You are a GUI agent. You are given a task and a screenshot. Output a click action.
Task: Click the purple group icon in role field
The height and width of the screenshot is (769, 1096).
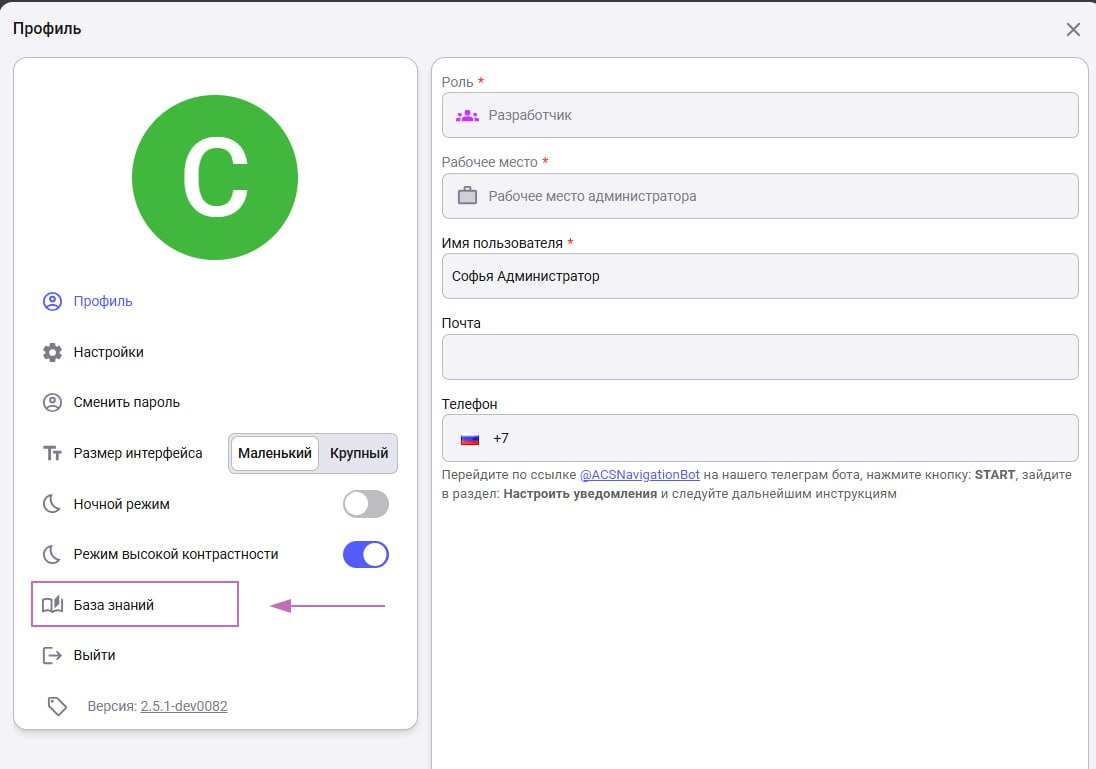click(467, 115)
